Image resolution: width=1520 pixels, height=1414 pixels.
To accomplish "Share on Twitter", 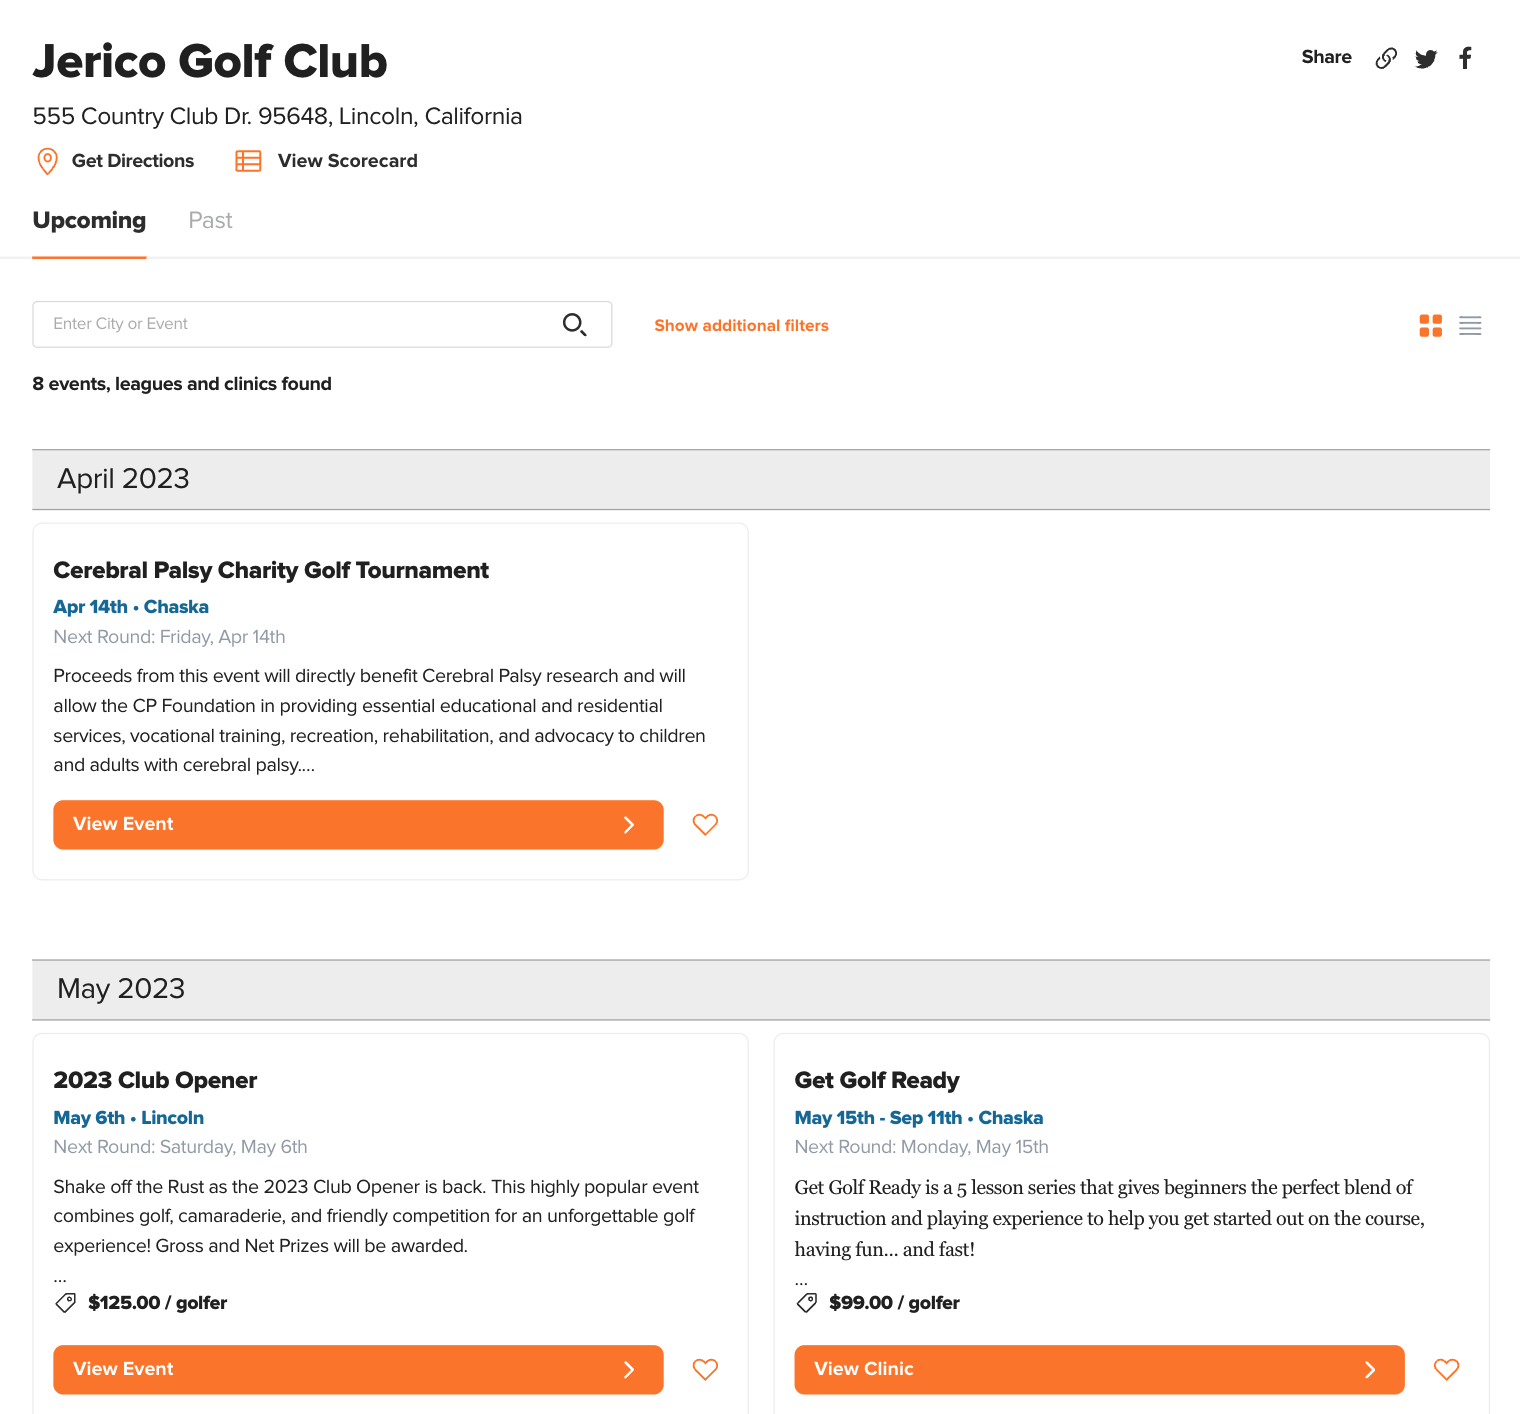I will [x=1426, y=58].
